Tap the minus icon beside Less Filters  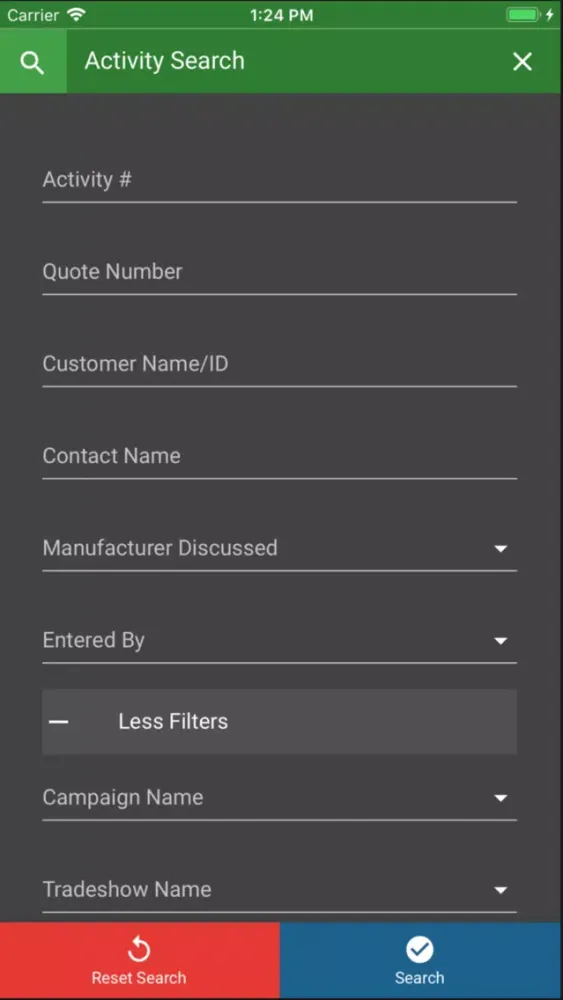pyautogui.click(x=59, y=722)
